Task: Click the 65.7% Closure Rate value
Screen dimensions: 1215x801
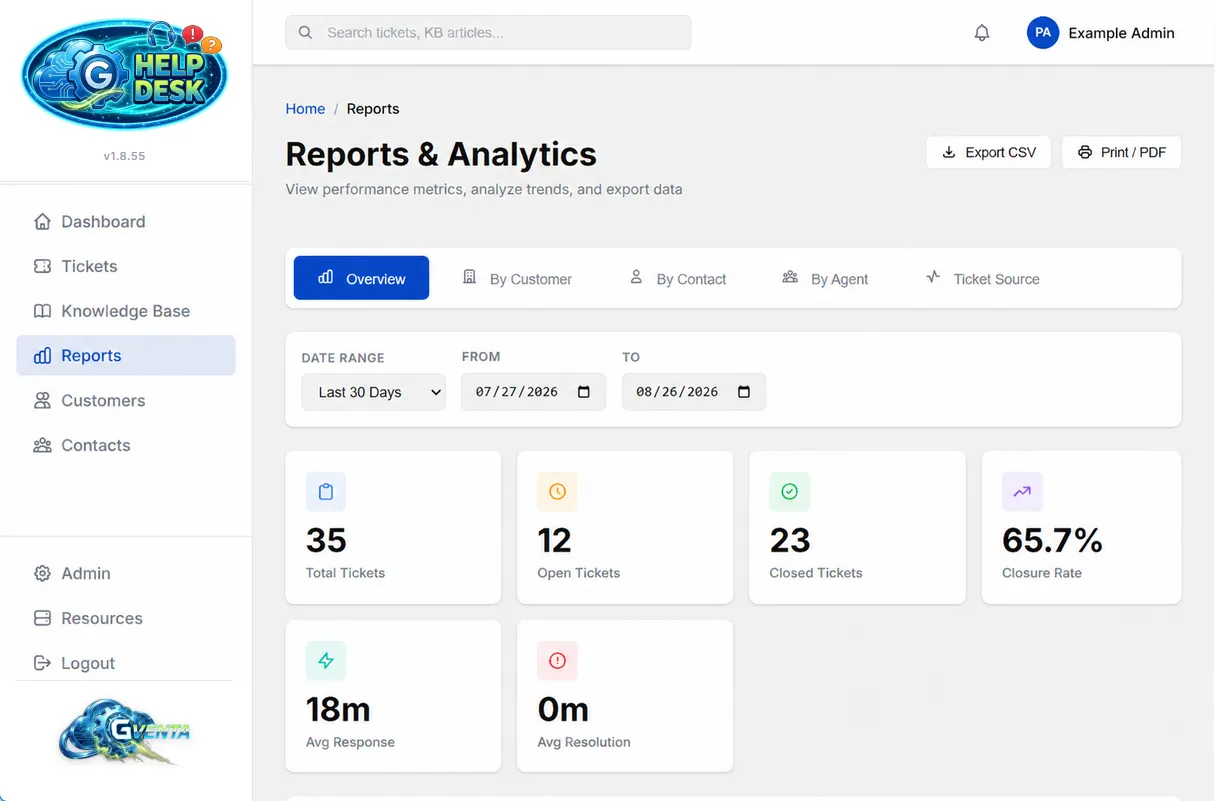Action: point(1052,541)
